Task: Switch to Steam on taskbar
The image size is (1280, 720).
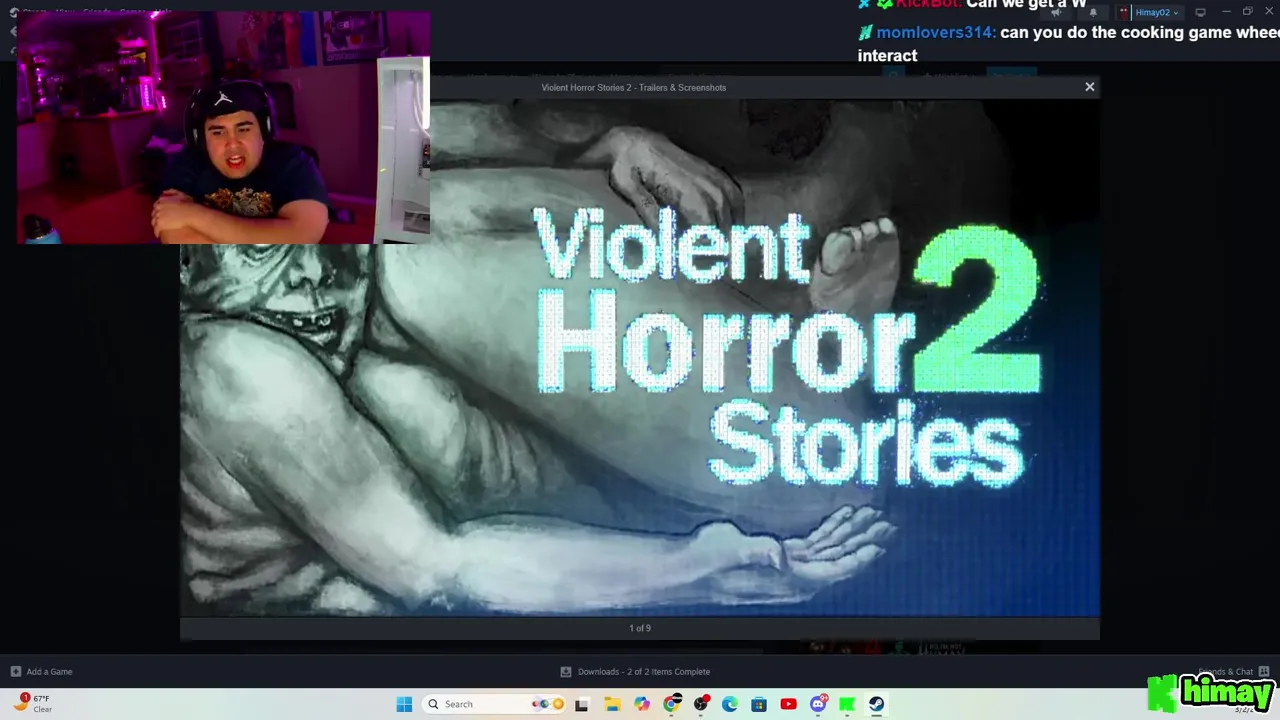Action: (876, 704)
